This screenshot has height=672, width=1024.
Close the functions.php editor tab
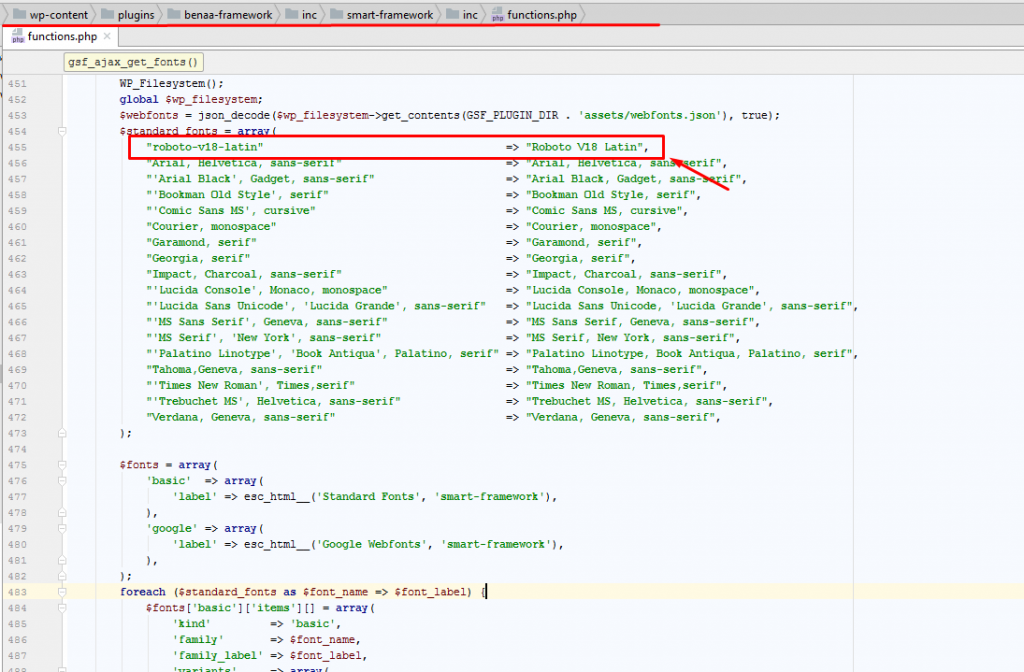(x=107, y=36)
